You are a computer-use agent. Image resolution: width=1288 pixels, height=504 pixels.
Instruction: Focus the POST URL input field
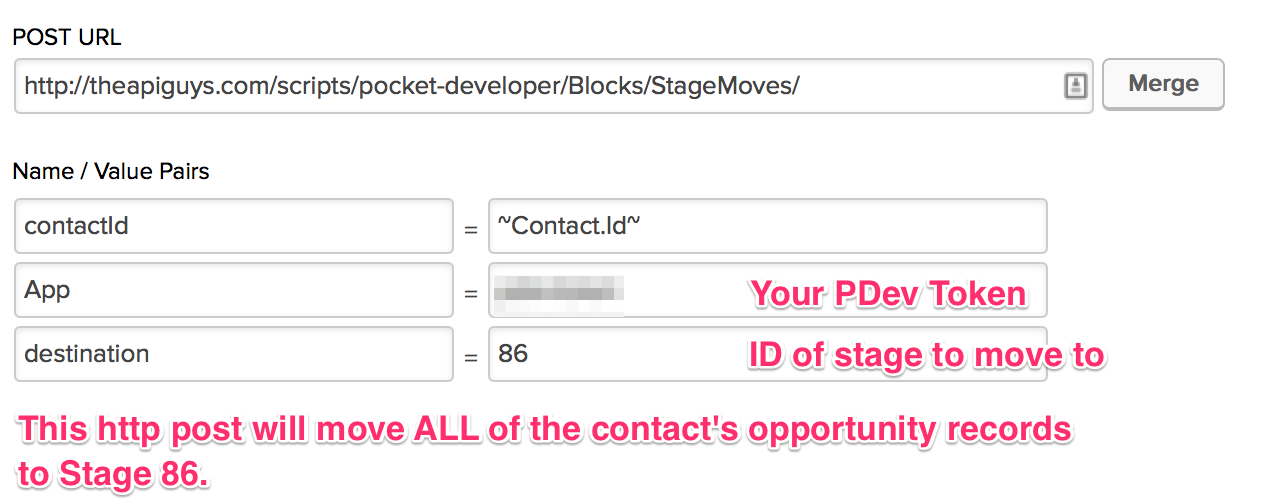coord(553,86)
